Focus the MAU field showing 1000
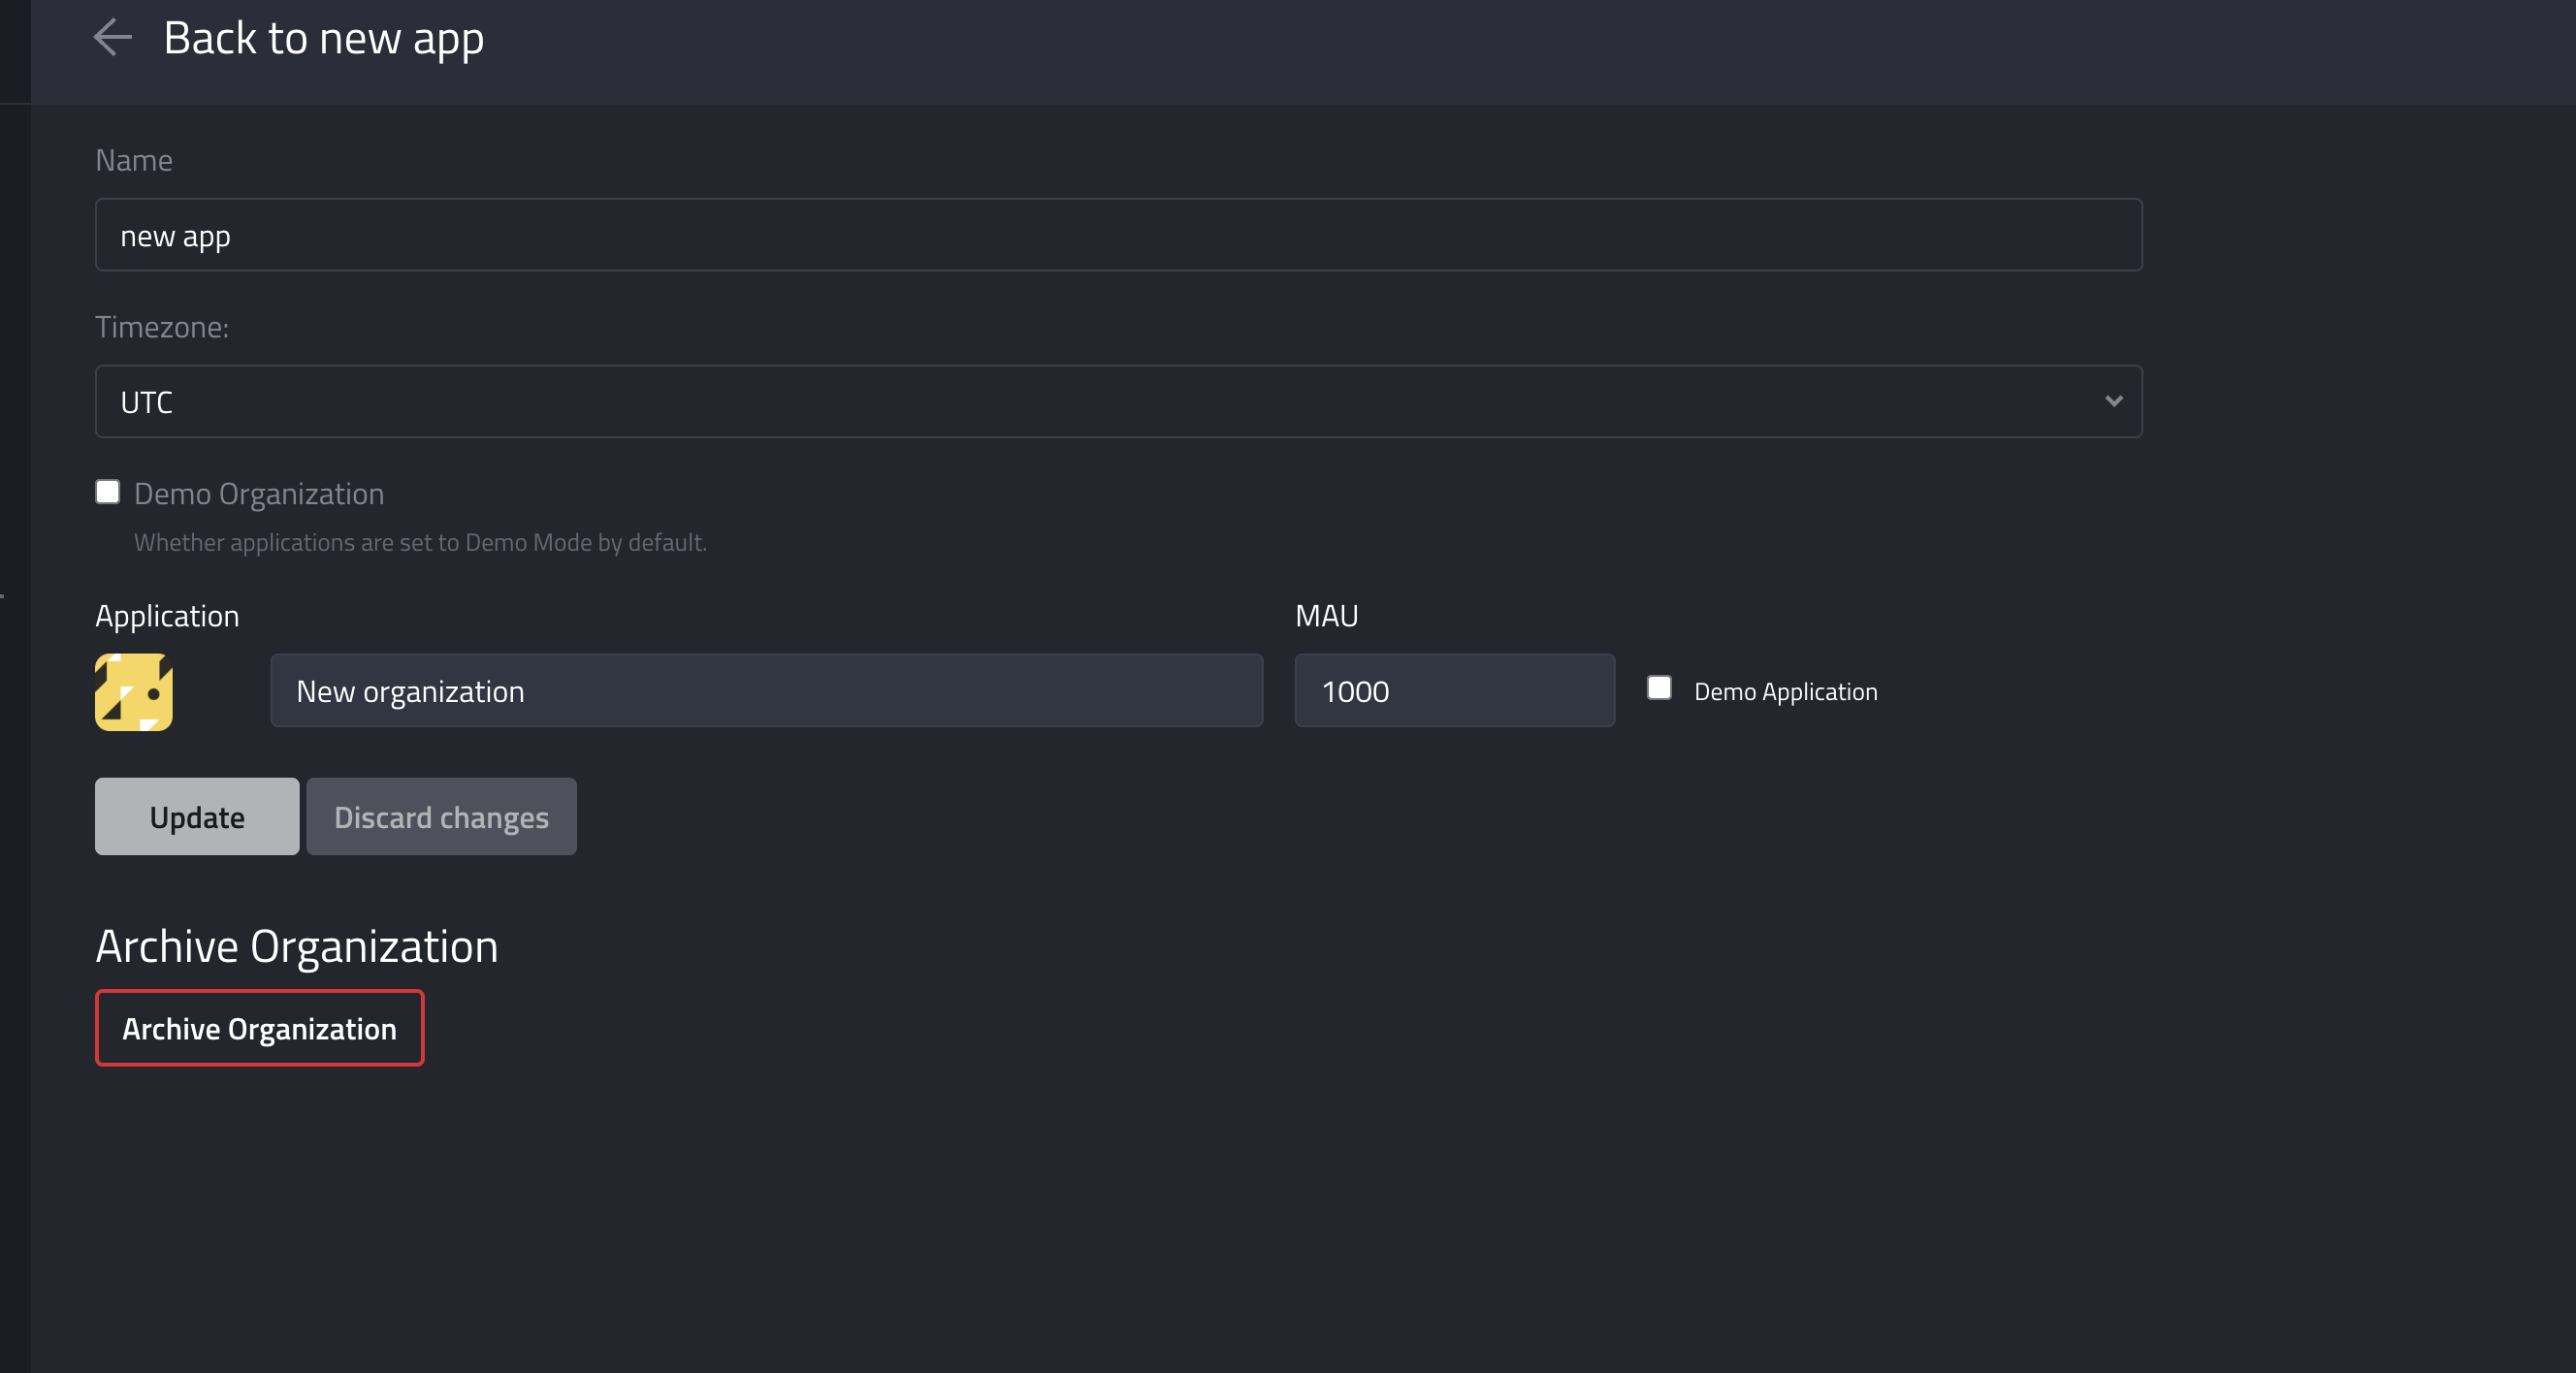The height and width of the screenshot is (1373, 2576). click(x=1454, y=691)
